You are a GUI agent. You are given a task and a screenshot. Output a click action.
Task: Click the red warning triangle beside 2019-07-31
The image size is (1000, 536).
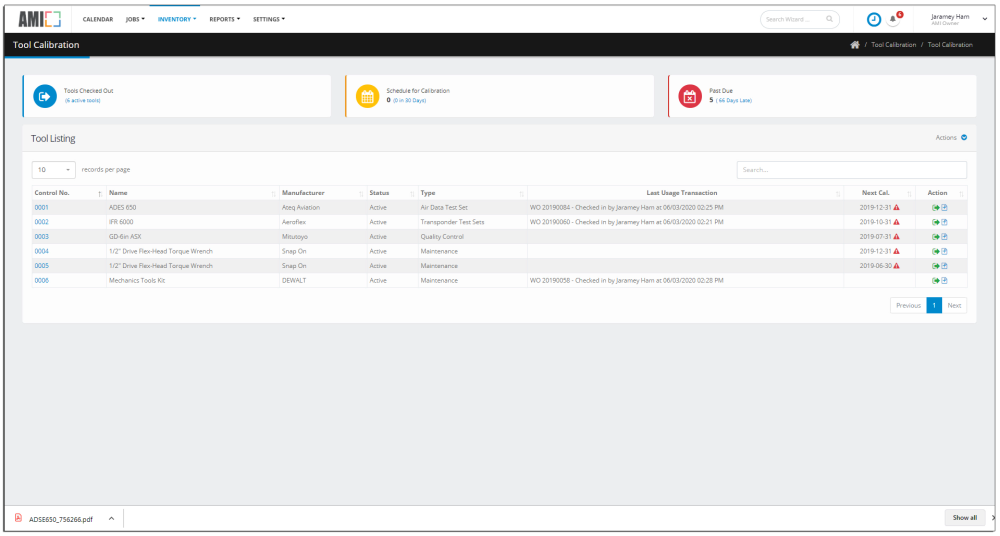[x=896, y=237]
